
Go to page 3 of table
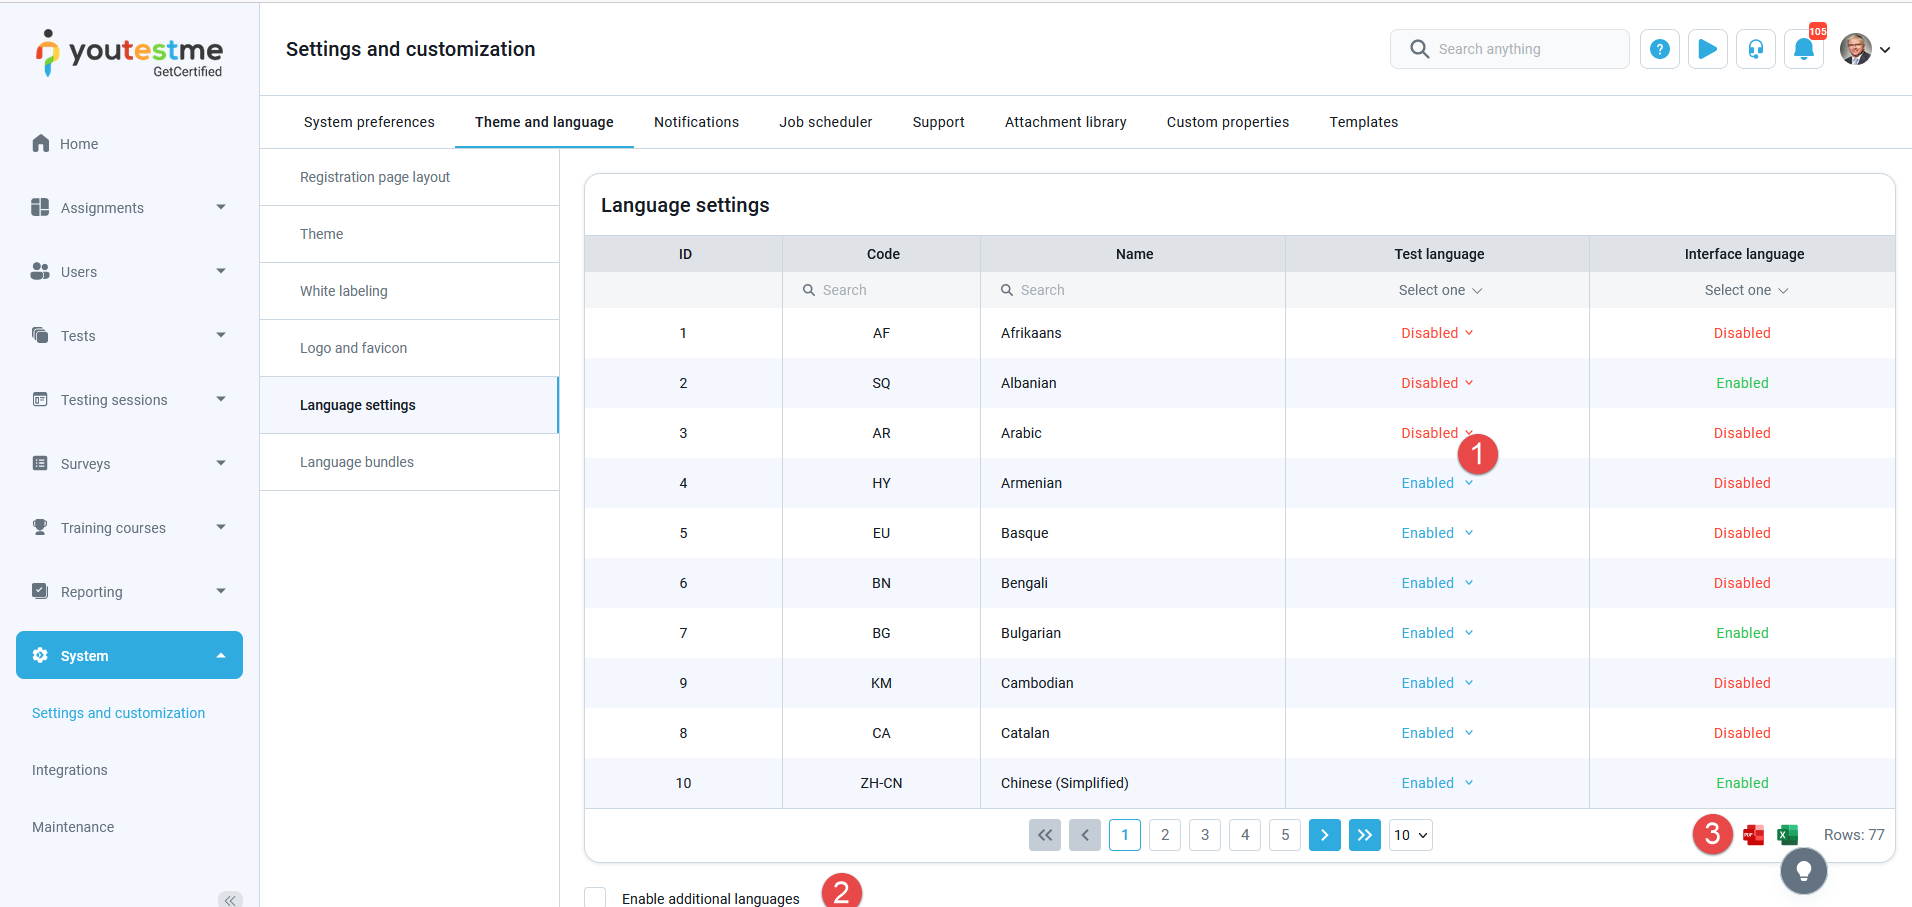[x=1205, y=835]
